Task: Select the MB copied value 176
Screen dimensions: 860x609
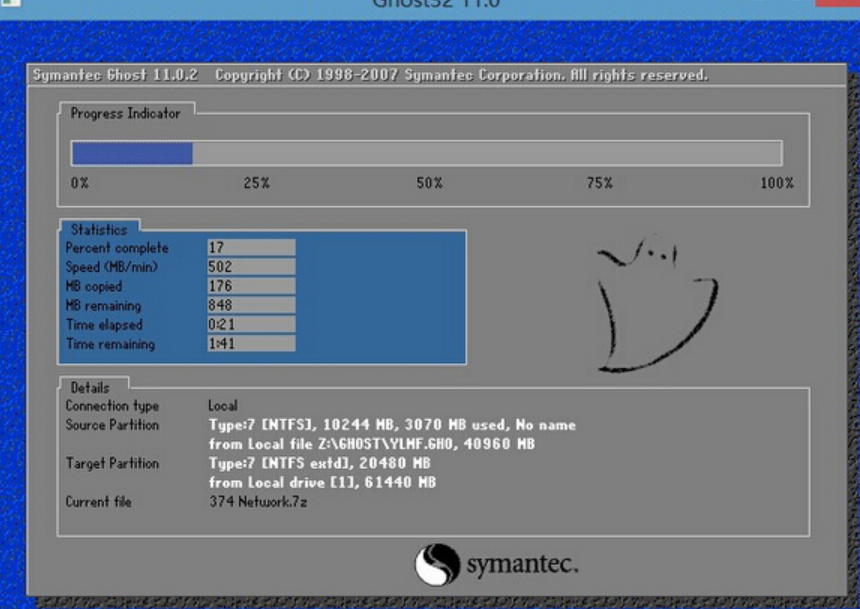Action: click(251, 286)
